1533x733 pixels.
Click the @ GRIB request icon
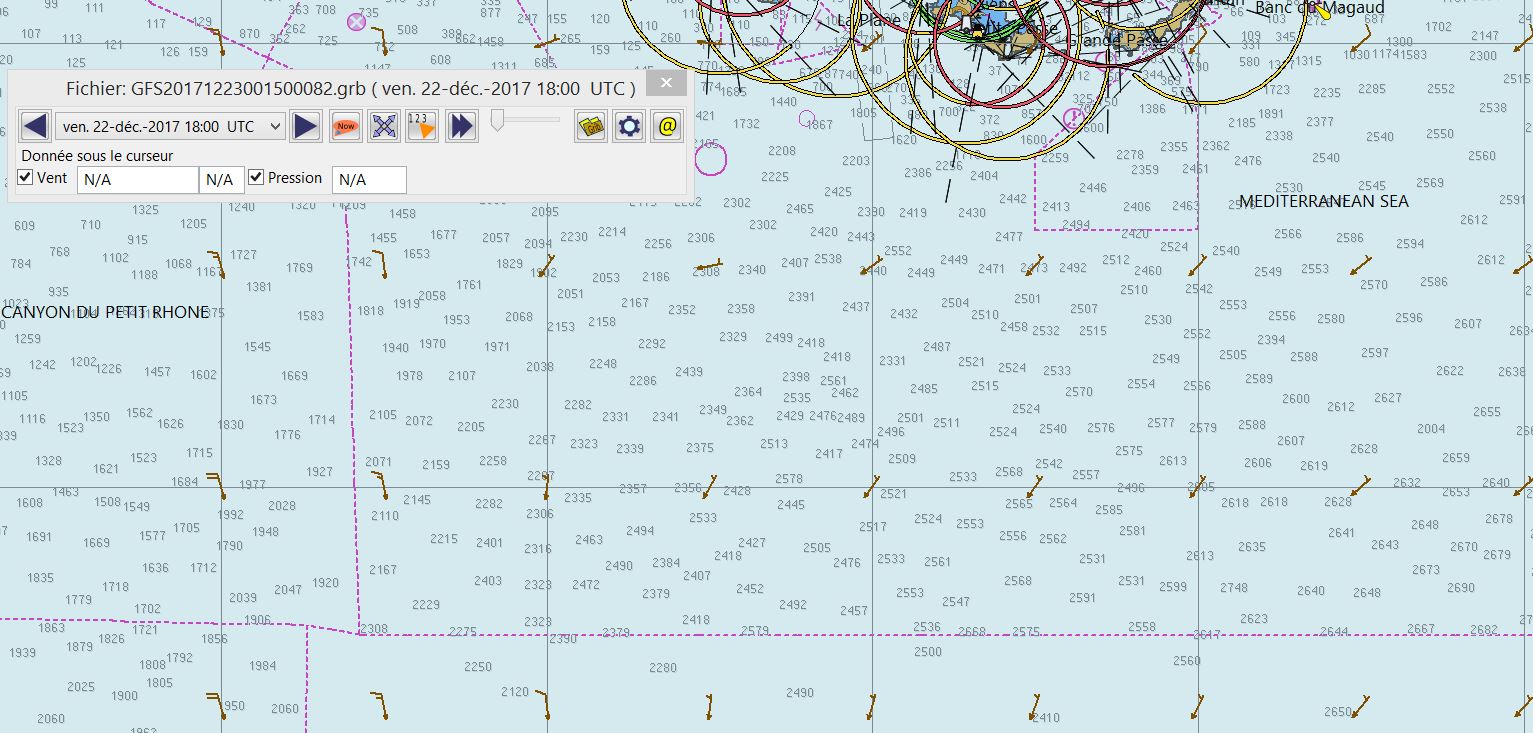(667, 126)
